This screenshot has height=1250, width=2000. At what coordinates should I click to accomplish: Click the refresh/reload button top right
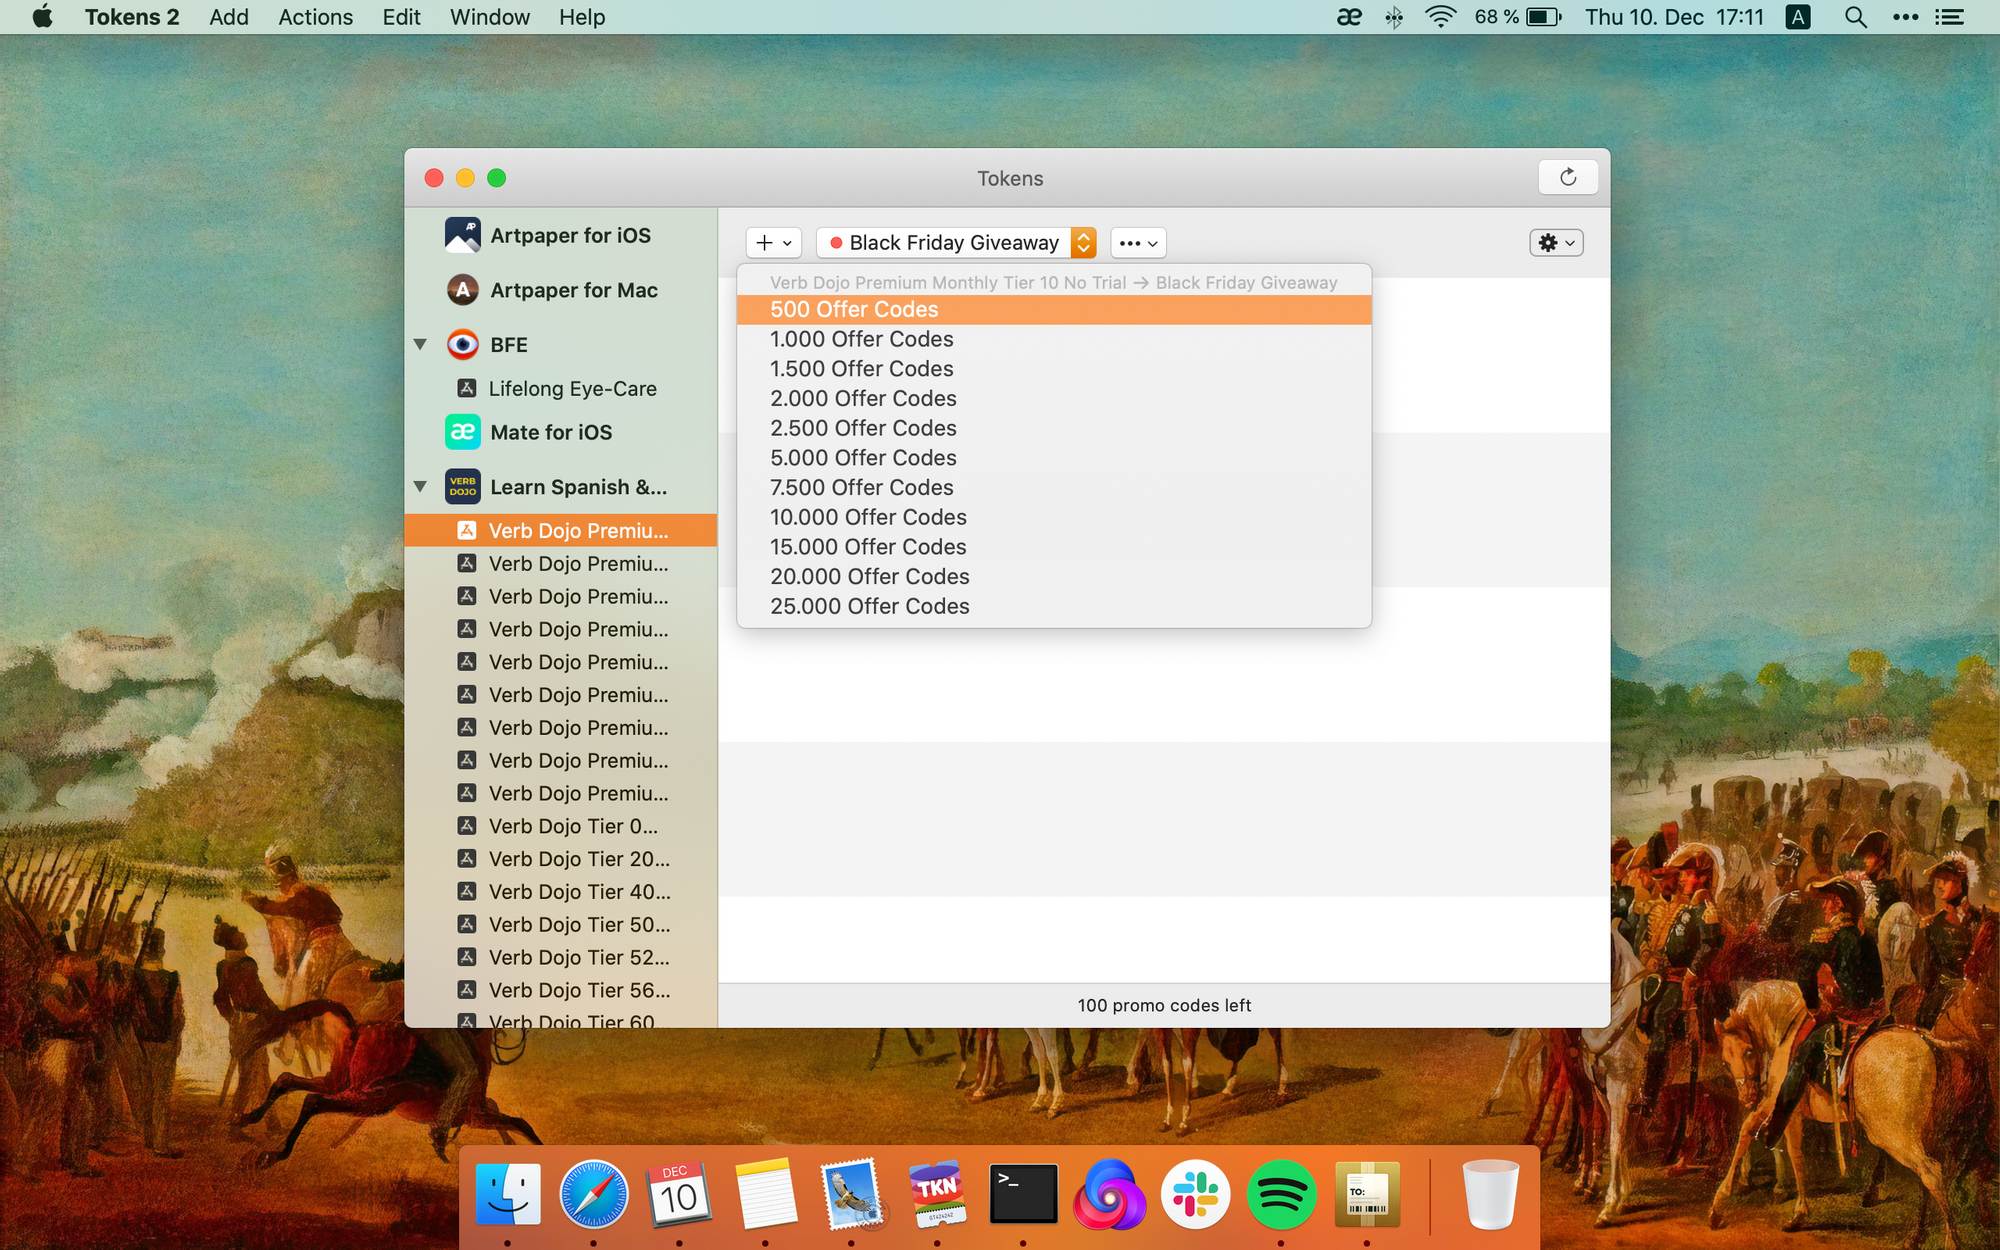click(1567, 177)
